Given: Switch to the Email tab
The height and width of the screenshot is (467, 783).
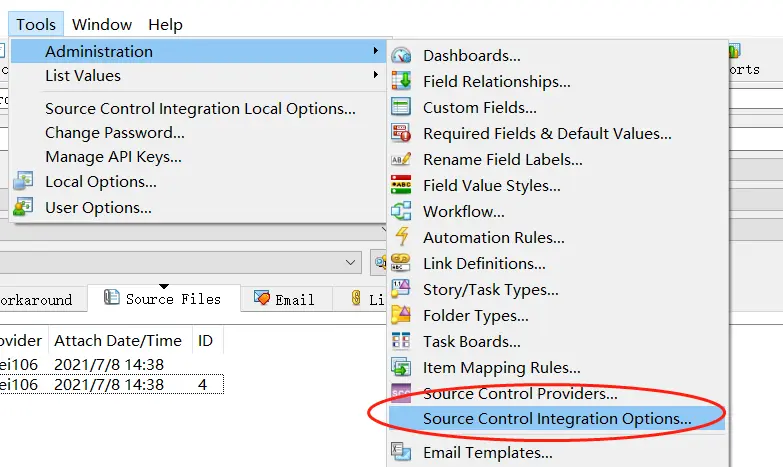Looking at the screenshot, I should tap(285, 299).
